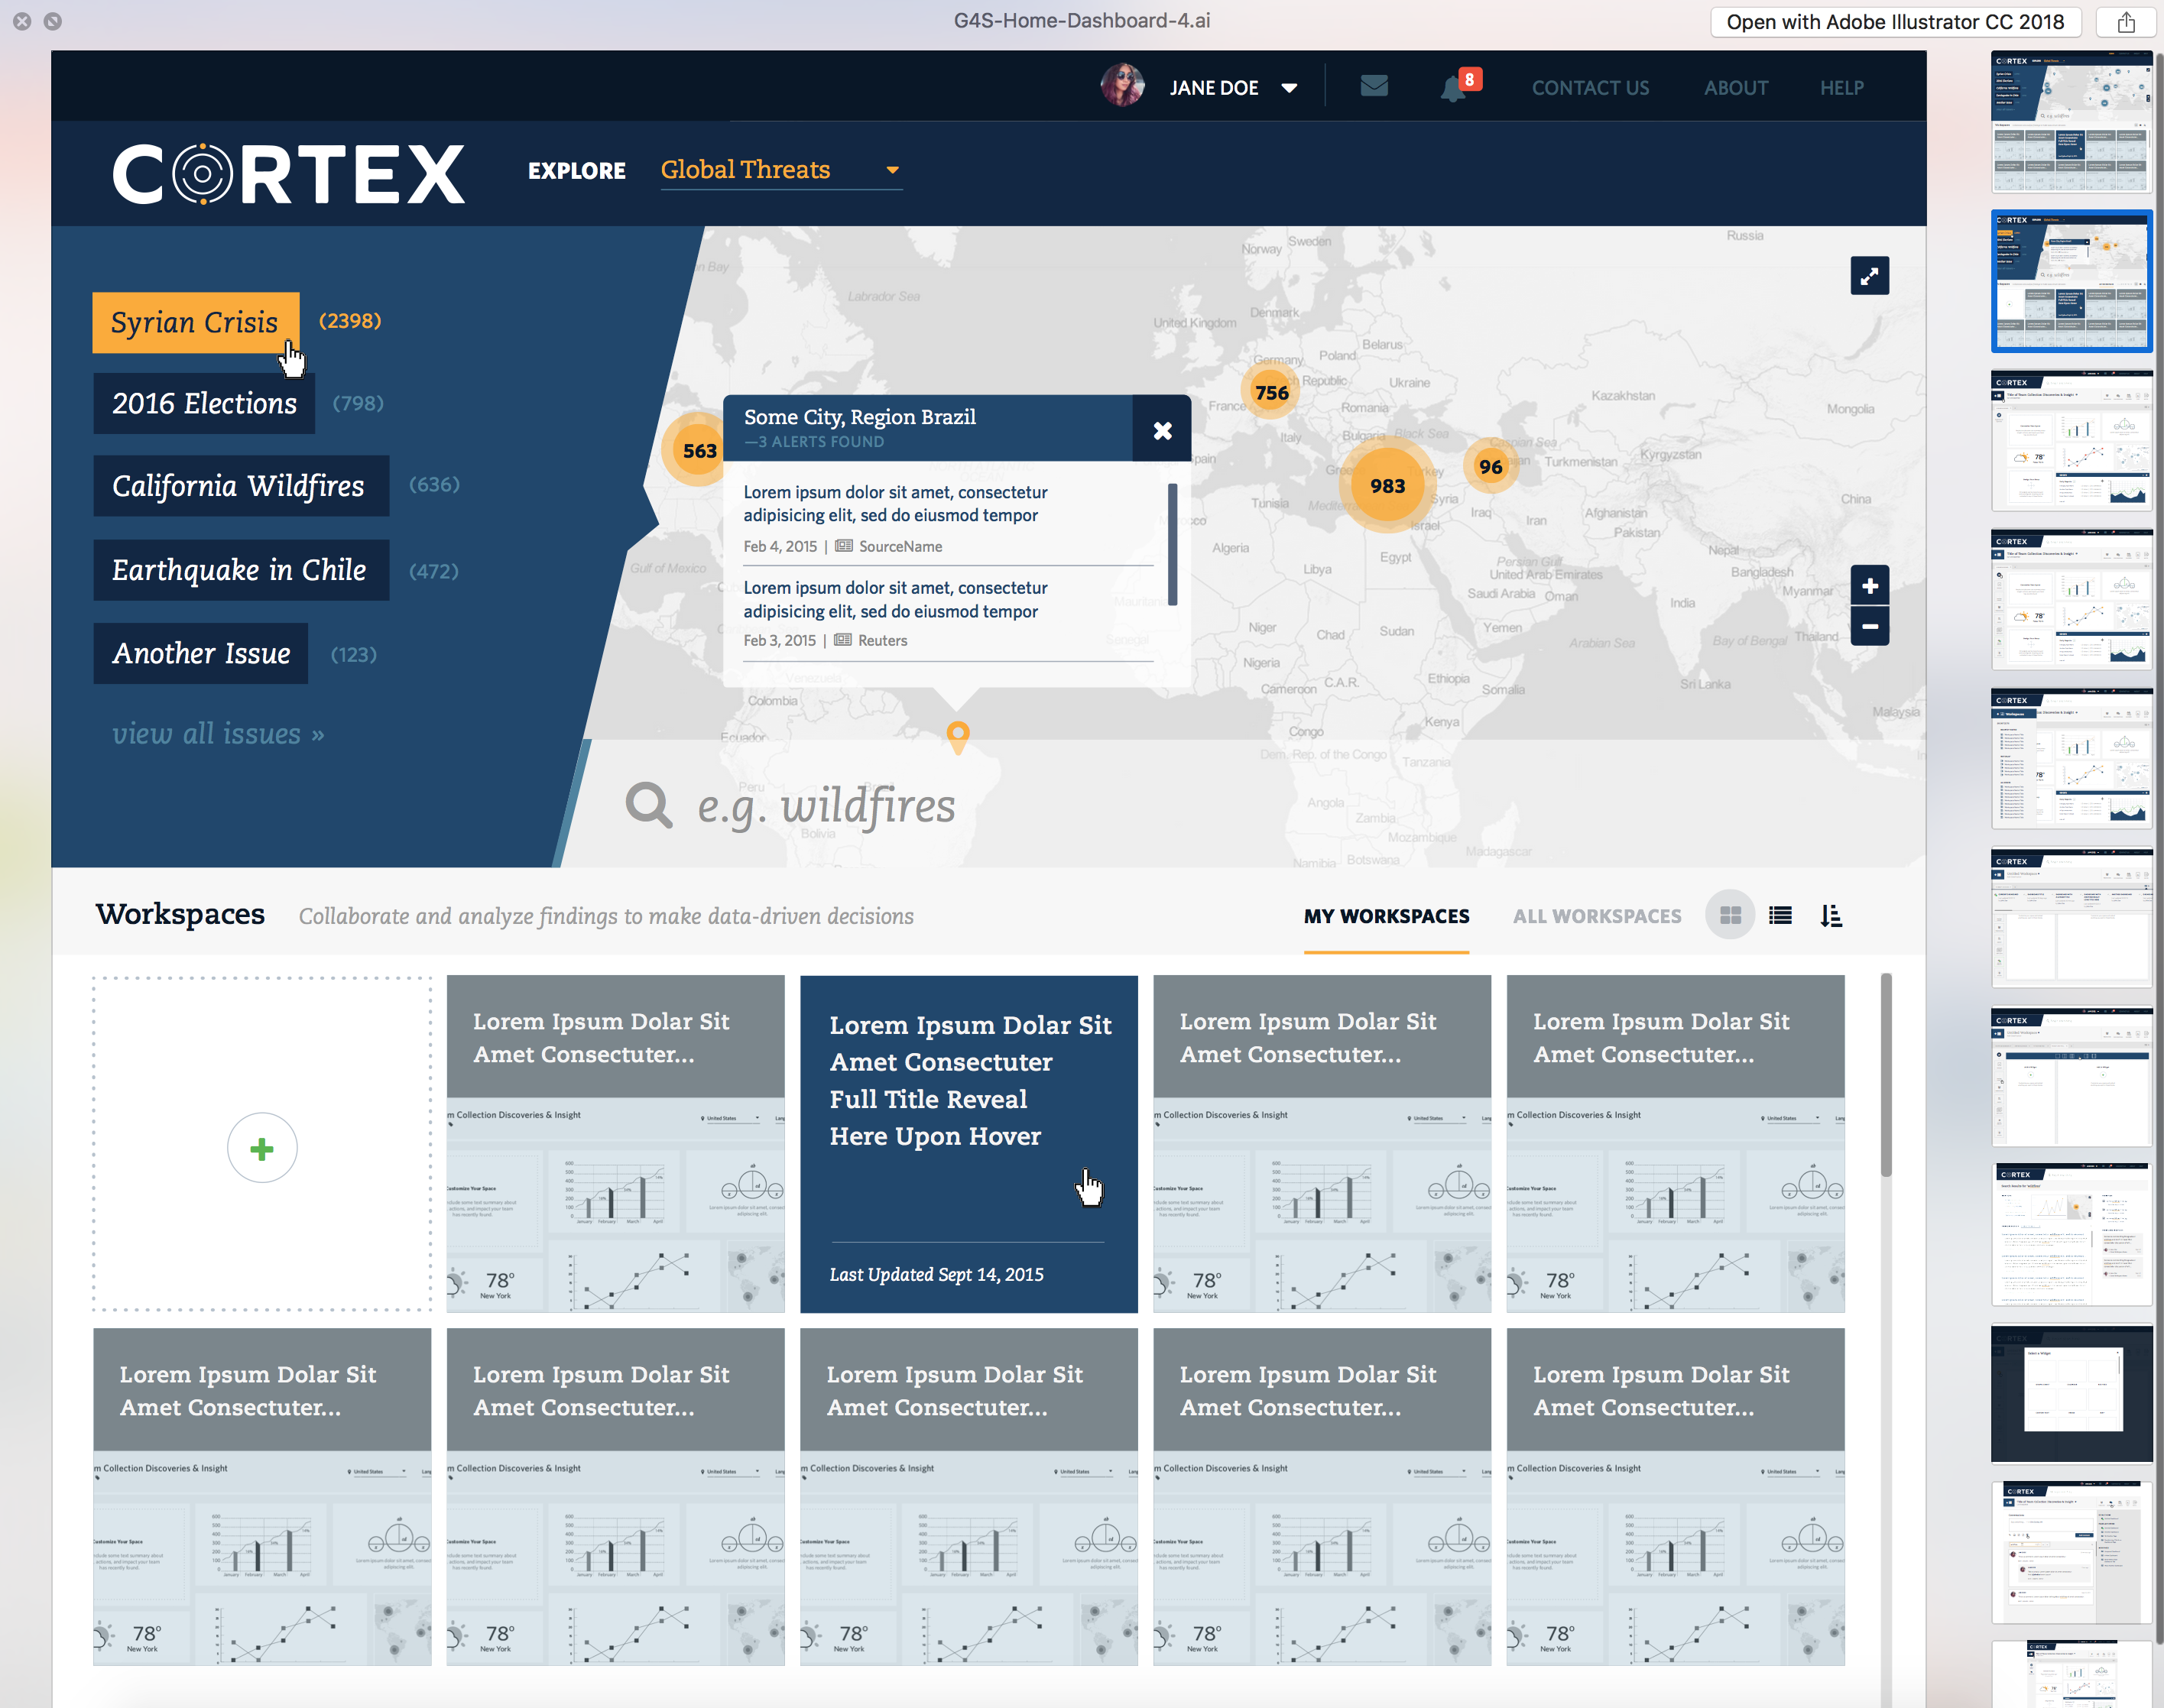2164x1708 pixels.
Task: Click the SourceName newspaper icon
Action: point(844,546)
